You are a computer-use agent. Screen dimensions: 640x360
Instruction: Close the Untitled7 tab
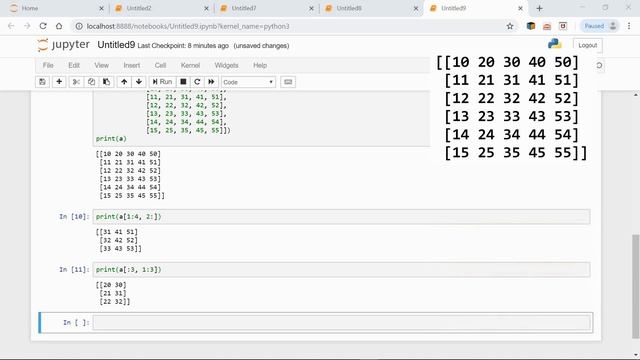[311, 8]
